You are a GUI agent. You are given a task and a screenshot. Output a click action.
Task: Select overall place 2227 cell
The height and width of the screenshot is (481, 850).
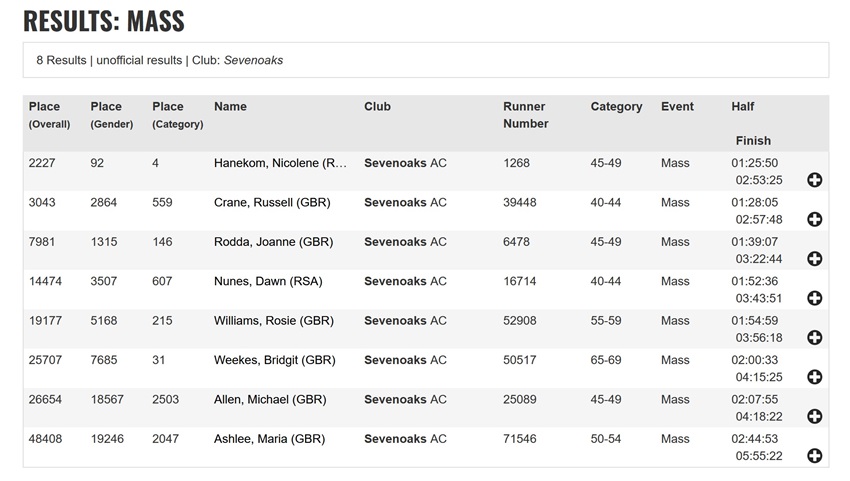(42, 163)
